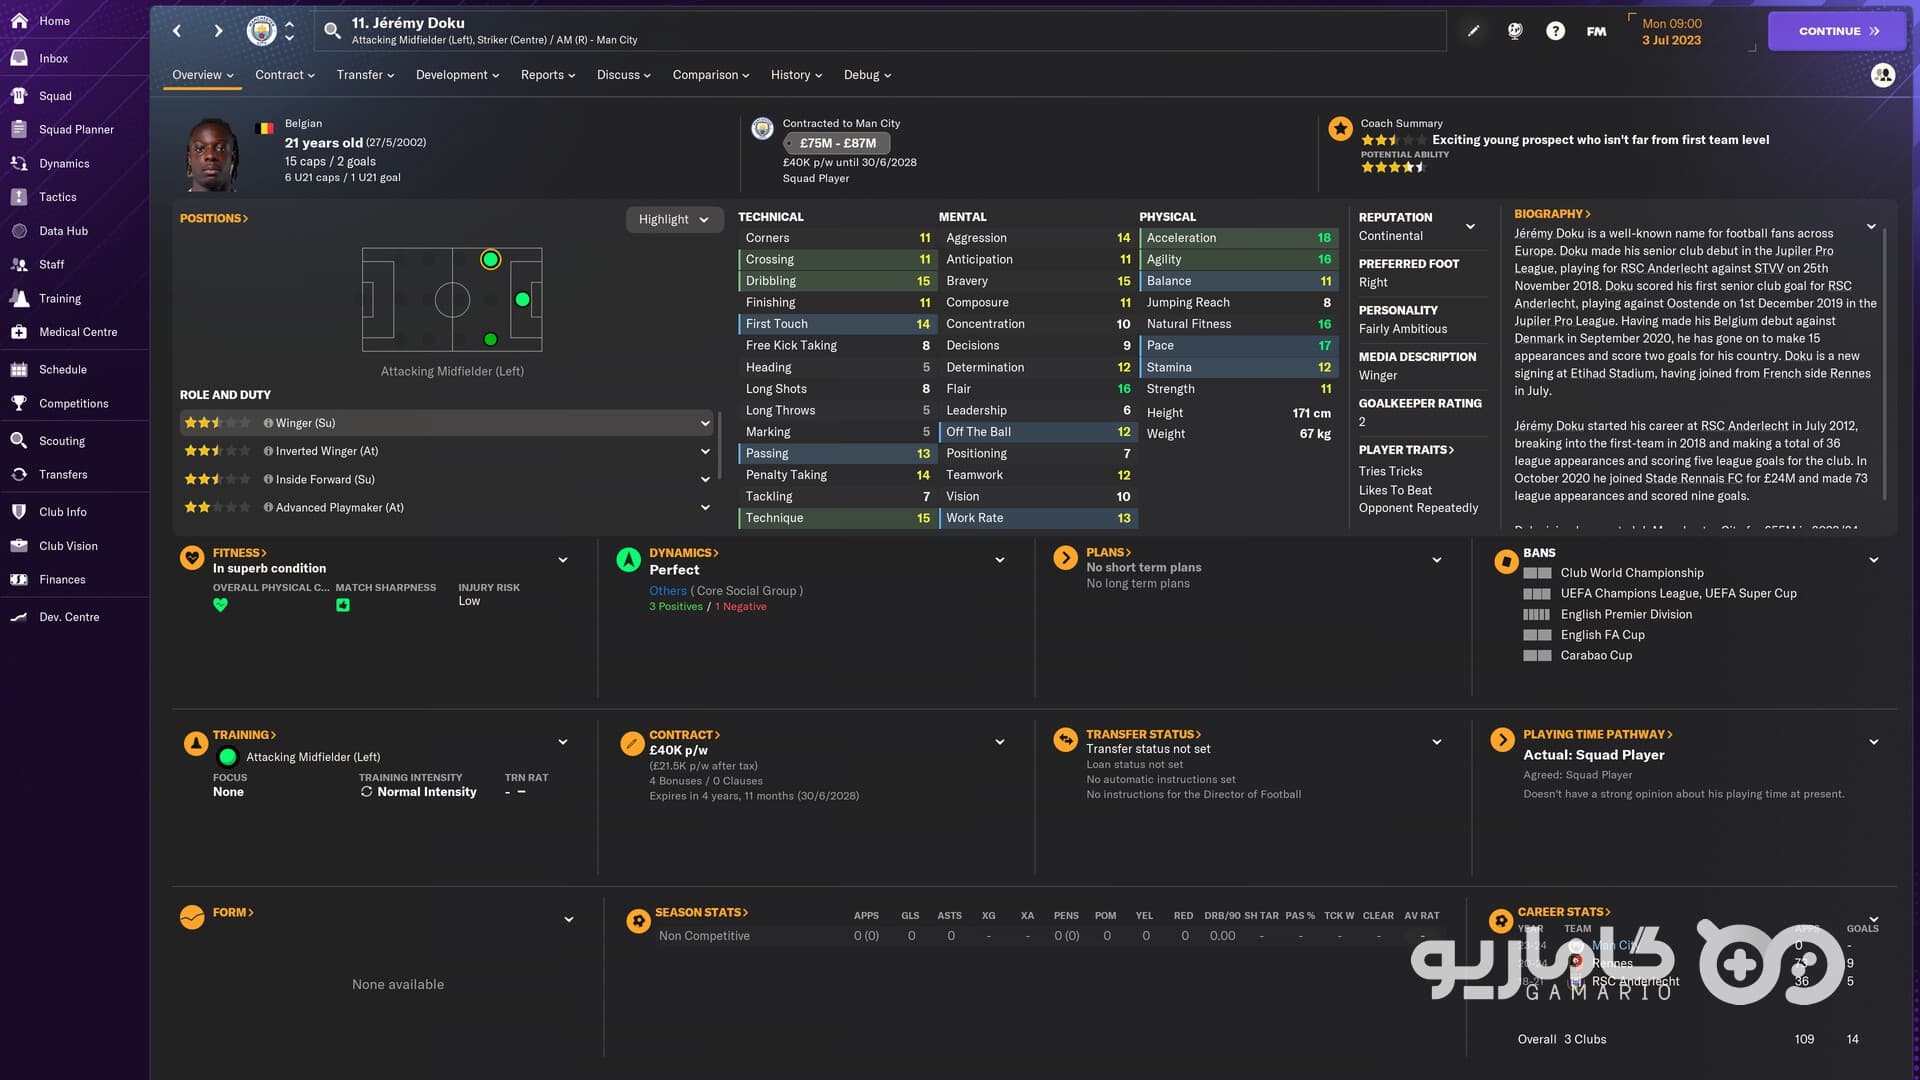Open the help question mark icon
The width and height of the screenshot is (1920, 1080).
pyautogui.click(x=1555, y=31)
